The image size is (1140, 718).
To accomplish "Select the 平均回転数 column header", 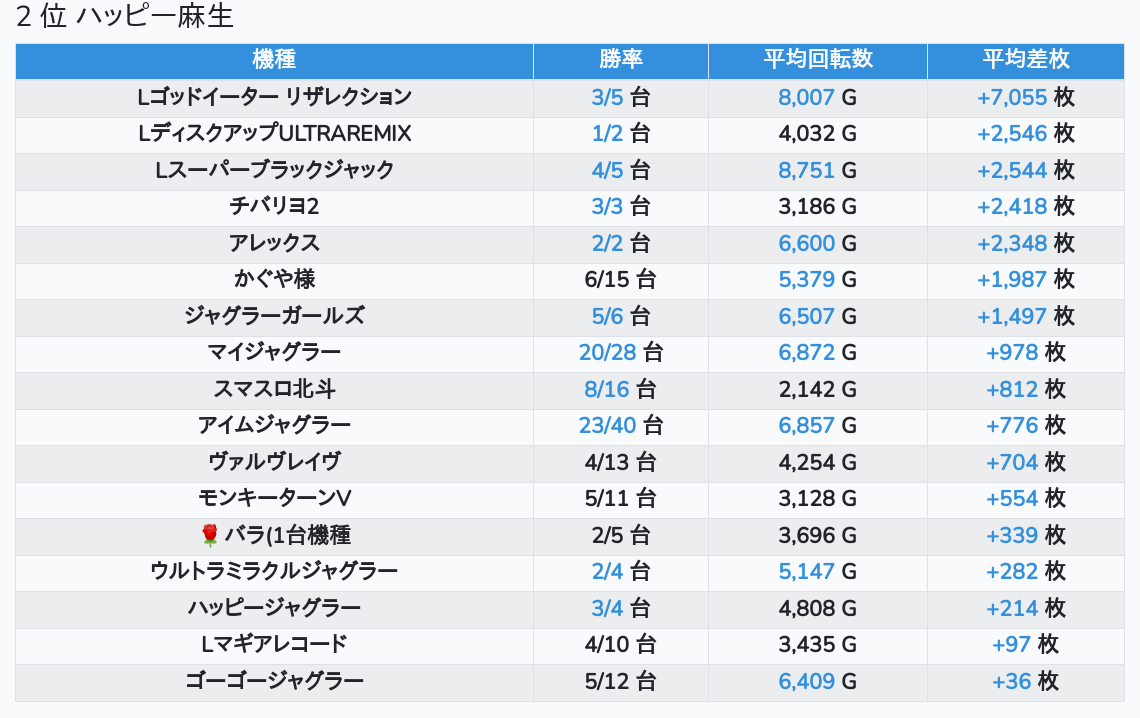I will (x=817, y=60).
